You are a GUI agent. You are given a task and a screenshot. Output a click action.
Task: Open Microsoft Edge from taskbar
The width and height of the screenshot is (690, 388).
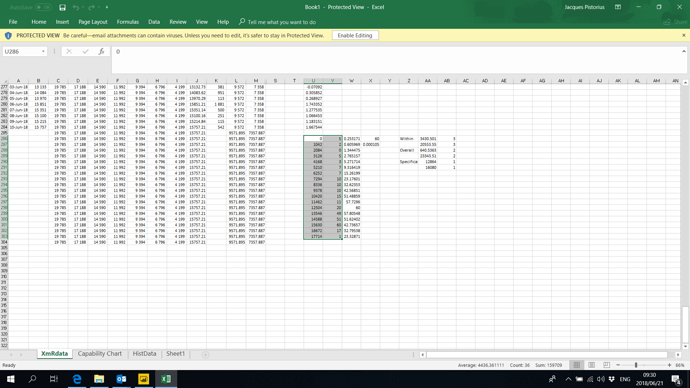77,379
